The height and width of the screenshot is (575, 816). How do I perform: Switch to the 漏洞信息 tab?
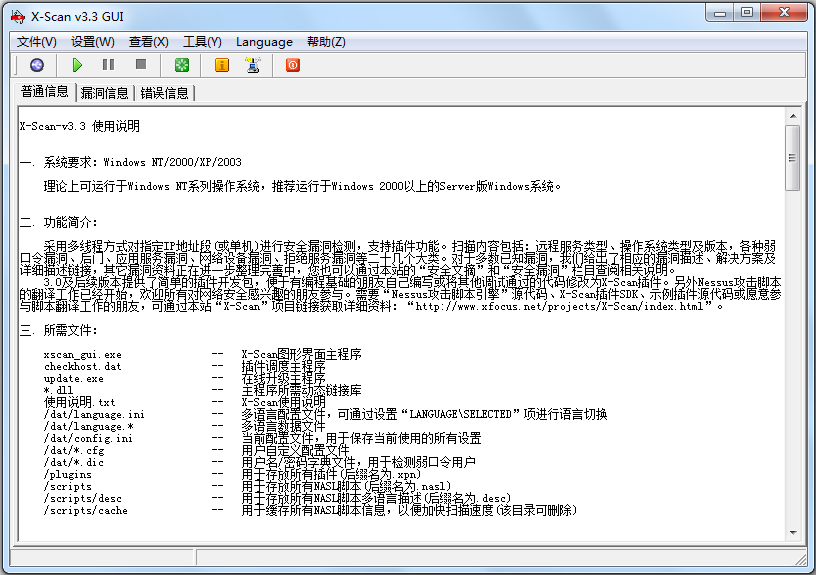click(105, 93)
